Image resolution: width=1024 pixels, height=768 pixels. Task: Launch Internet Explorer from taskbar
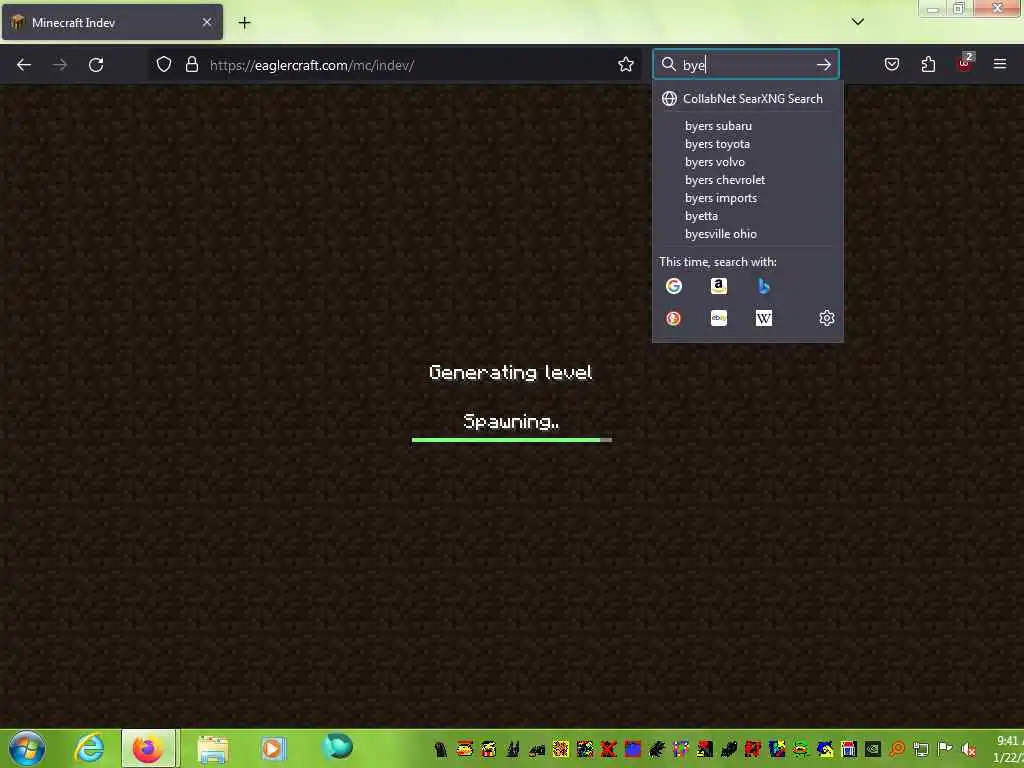pyautogui.click(x=89, y=748)
